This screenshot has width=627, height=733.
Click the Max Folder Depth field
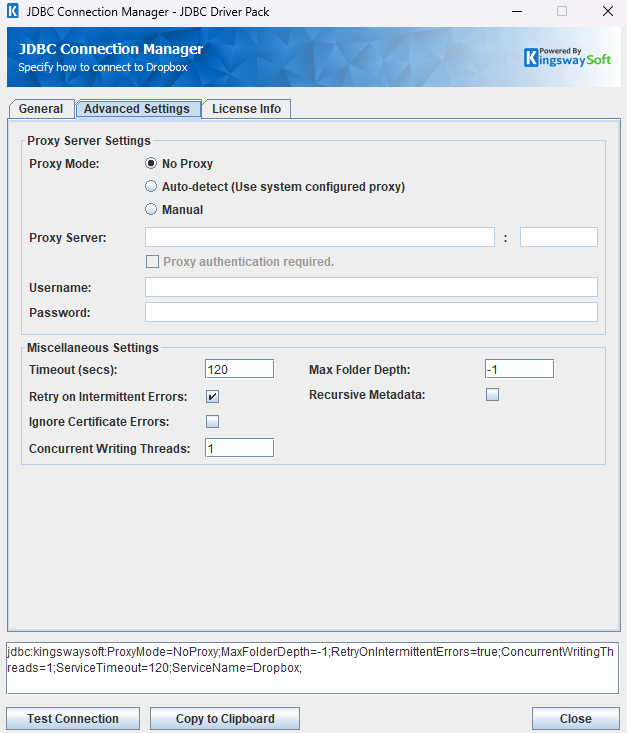(519, 369)
